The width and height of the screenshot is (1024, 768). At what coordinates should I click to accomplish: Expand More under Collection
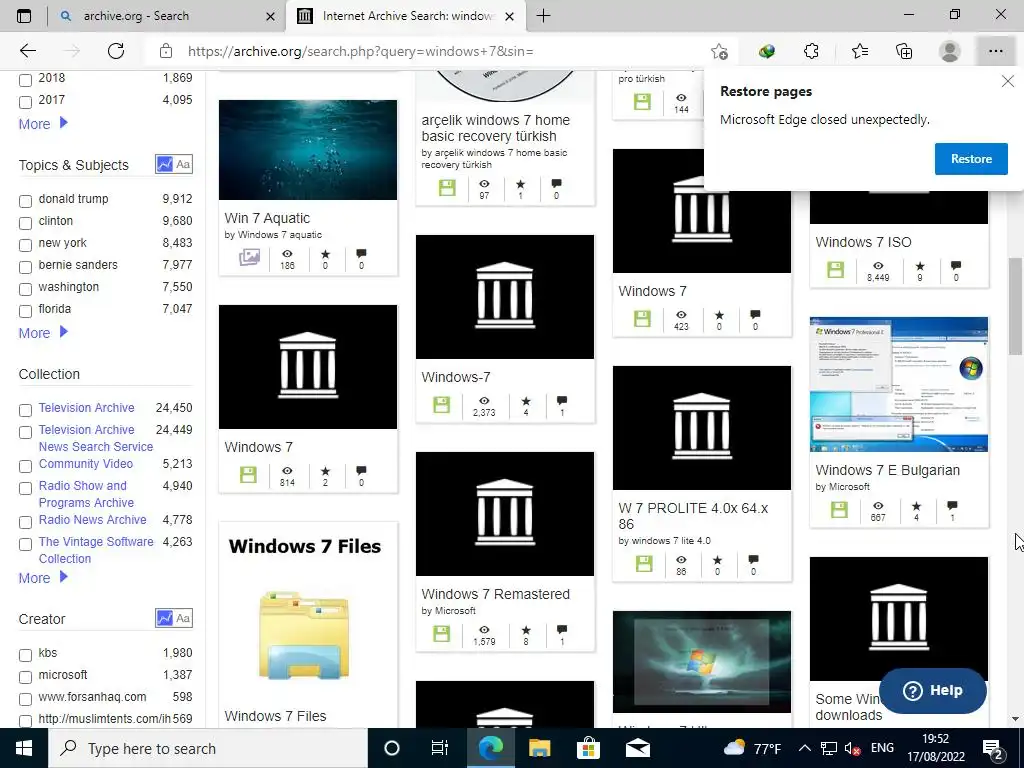click(x=43, y=578)
